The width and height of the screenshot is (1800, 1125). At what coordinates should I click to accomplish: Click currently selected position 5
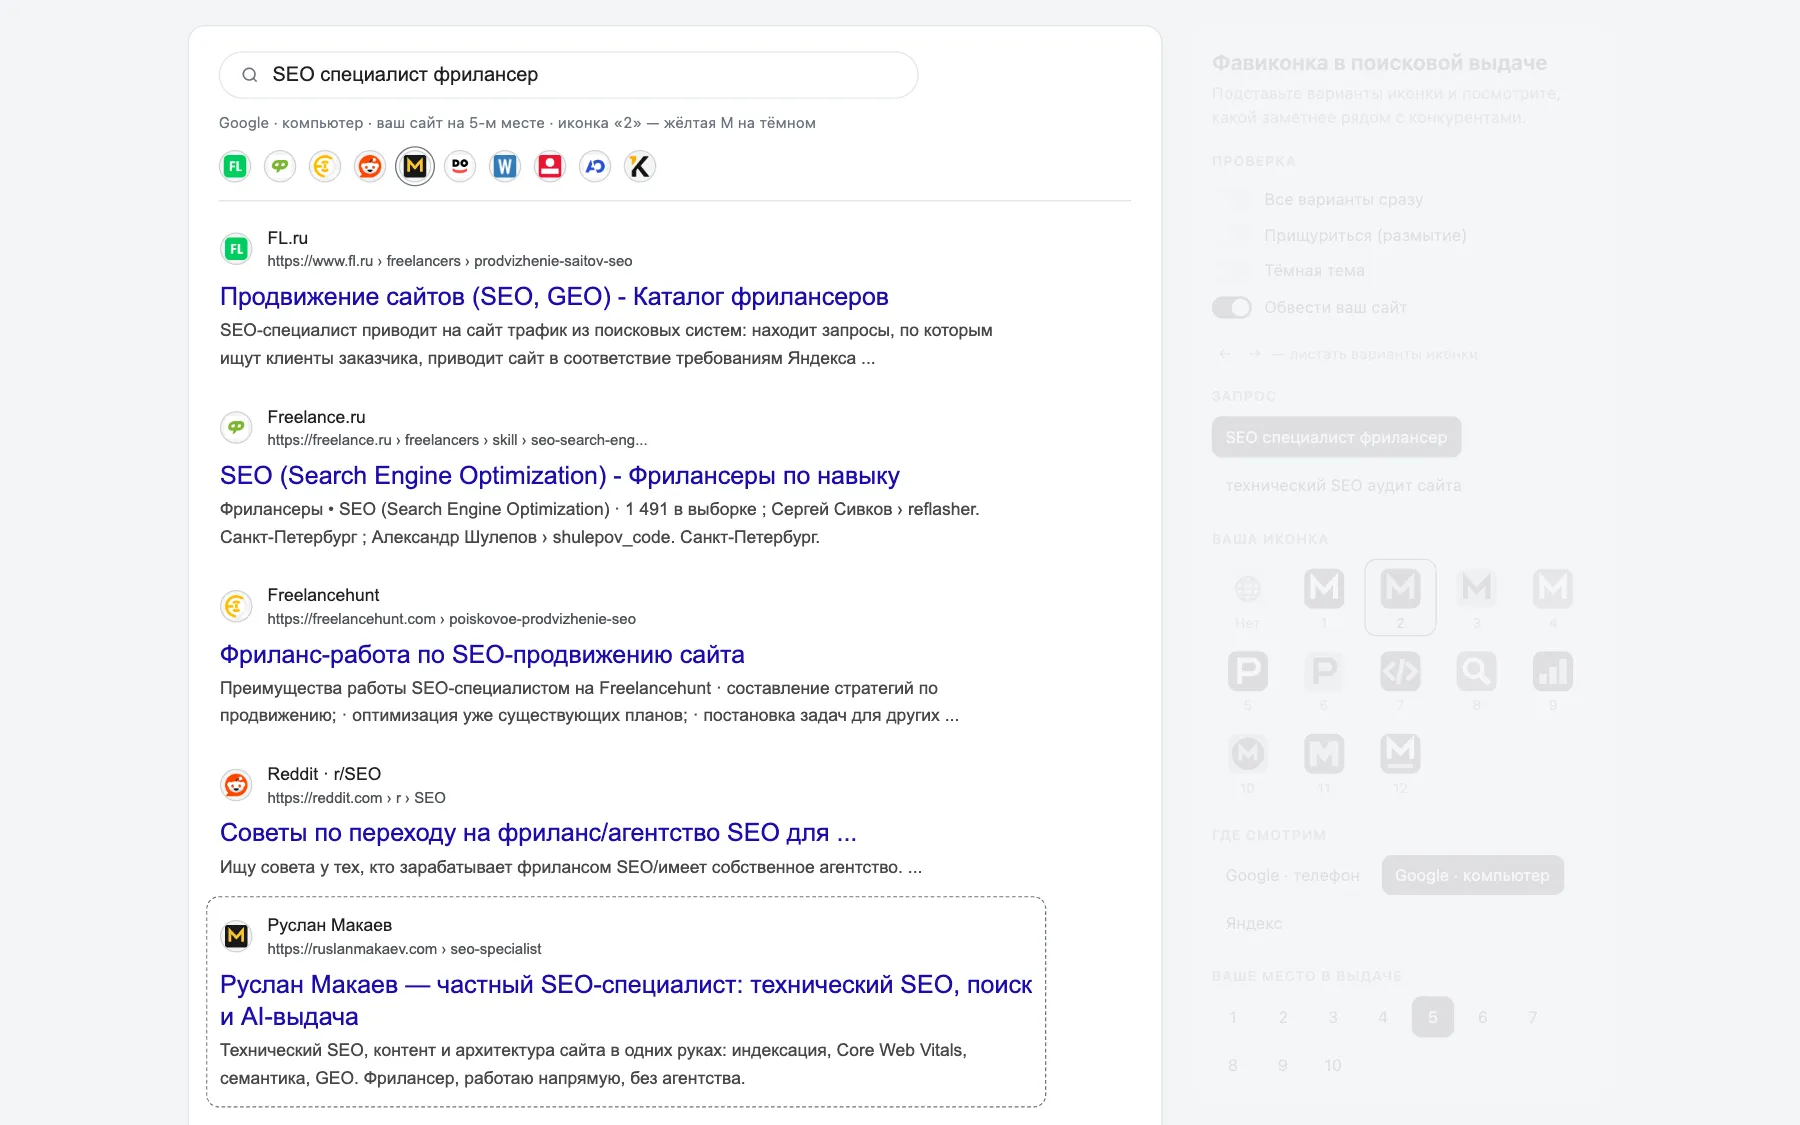(1432, 1017)
